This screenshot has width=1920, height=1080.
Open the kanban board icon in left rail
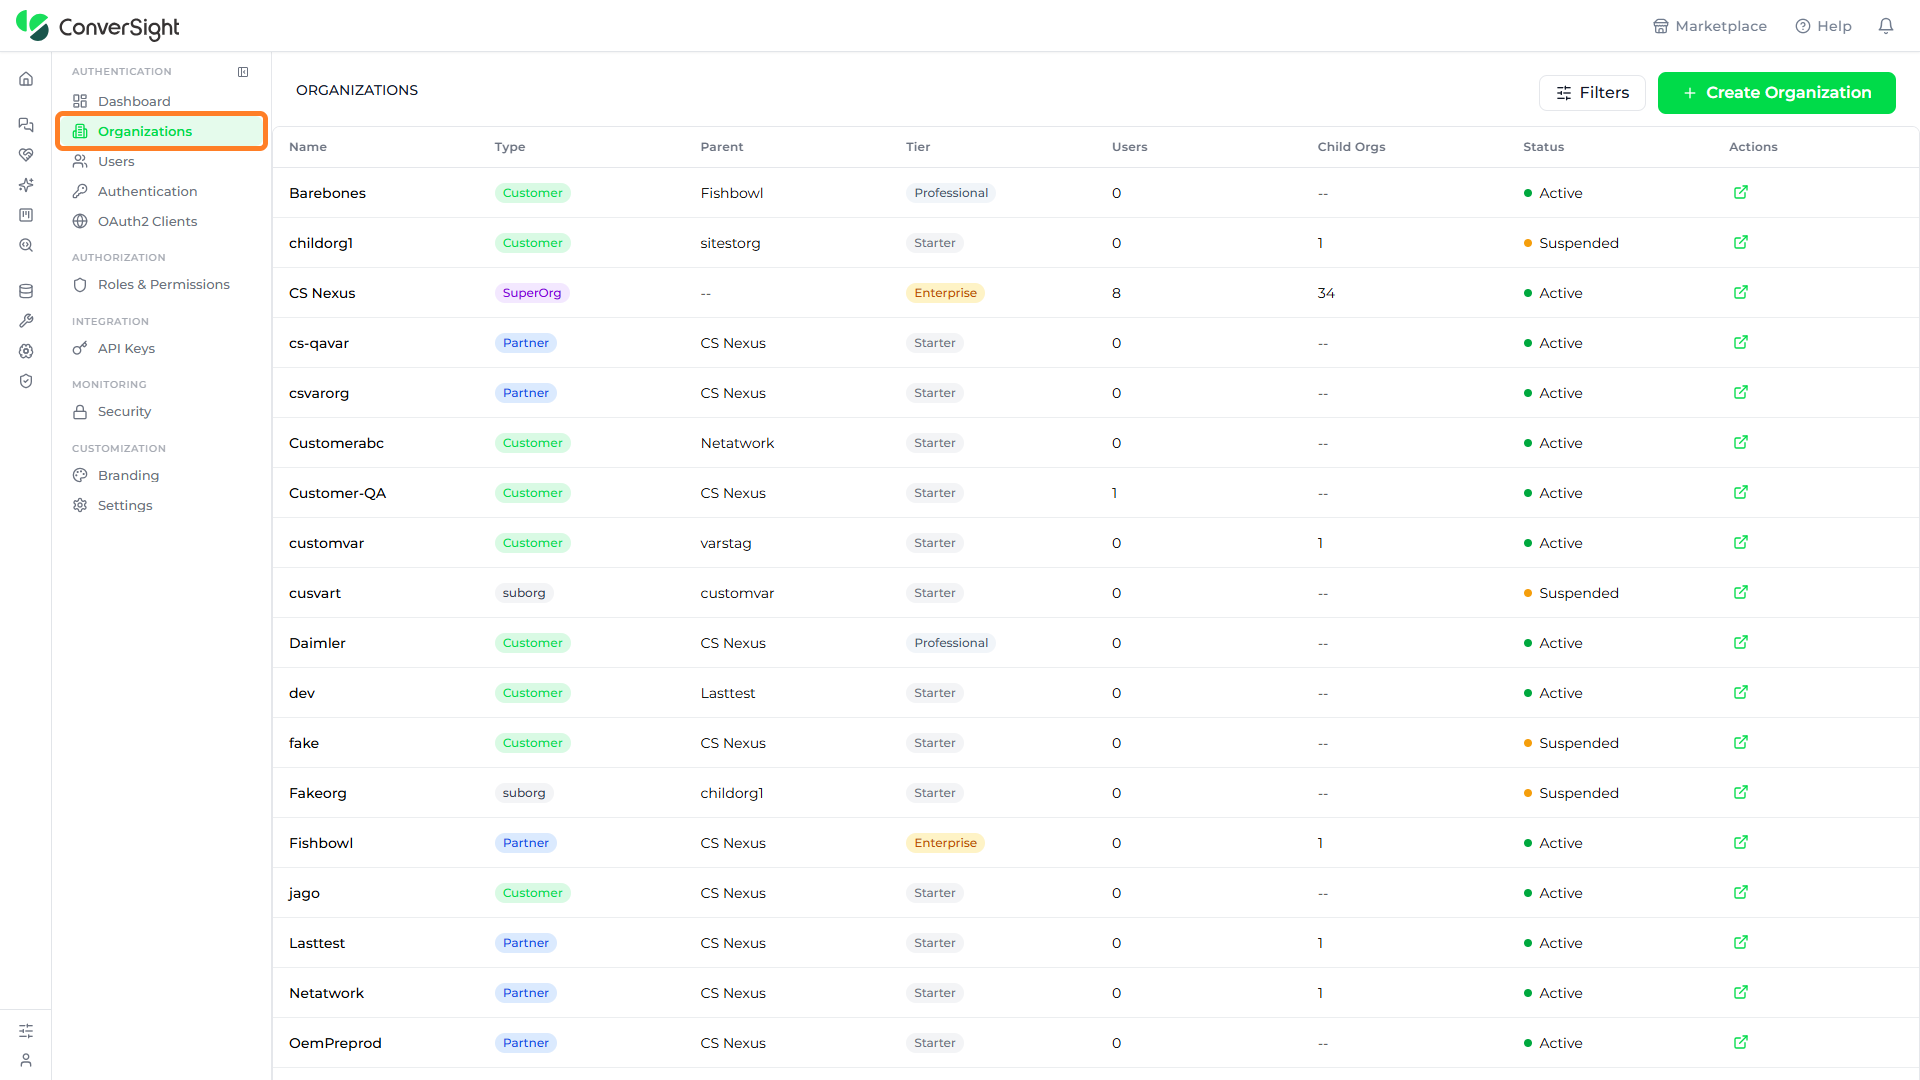[26, 215]
